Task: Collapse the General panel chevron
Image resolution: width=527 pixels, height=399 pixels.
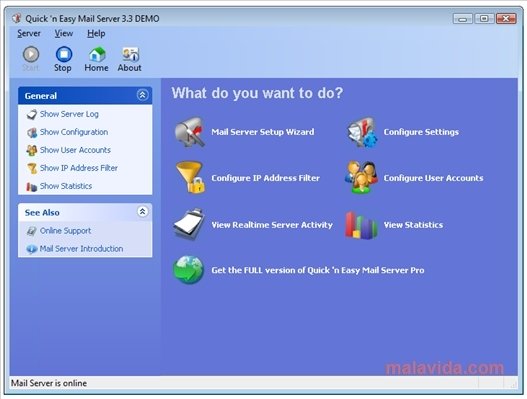Action: point(143,95)
